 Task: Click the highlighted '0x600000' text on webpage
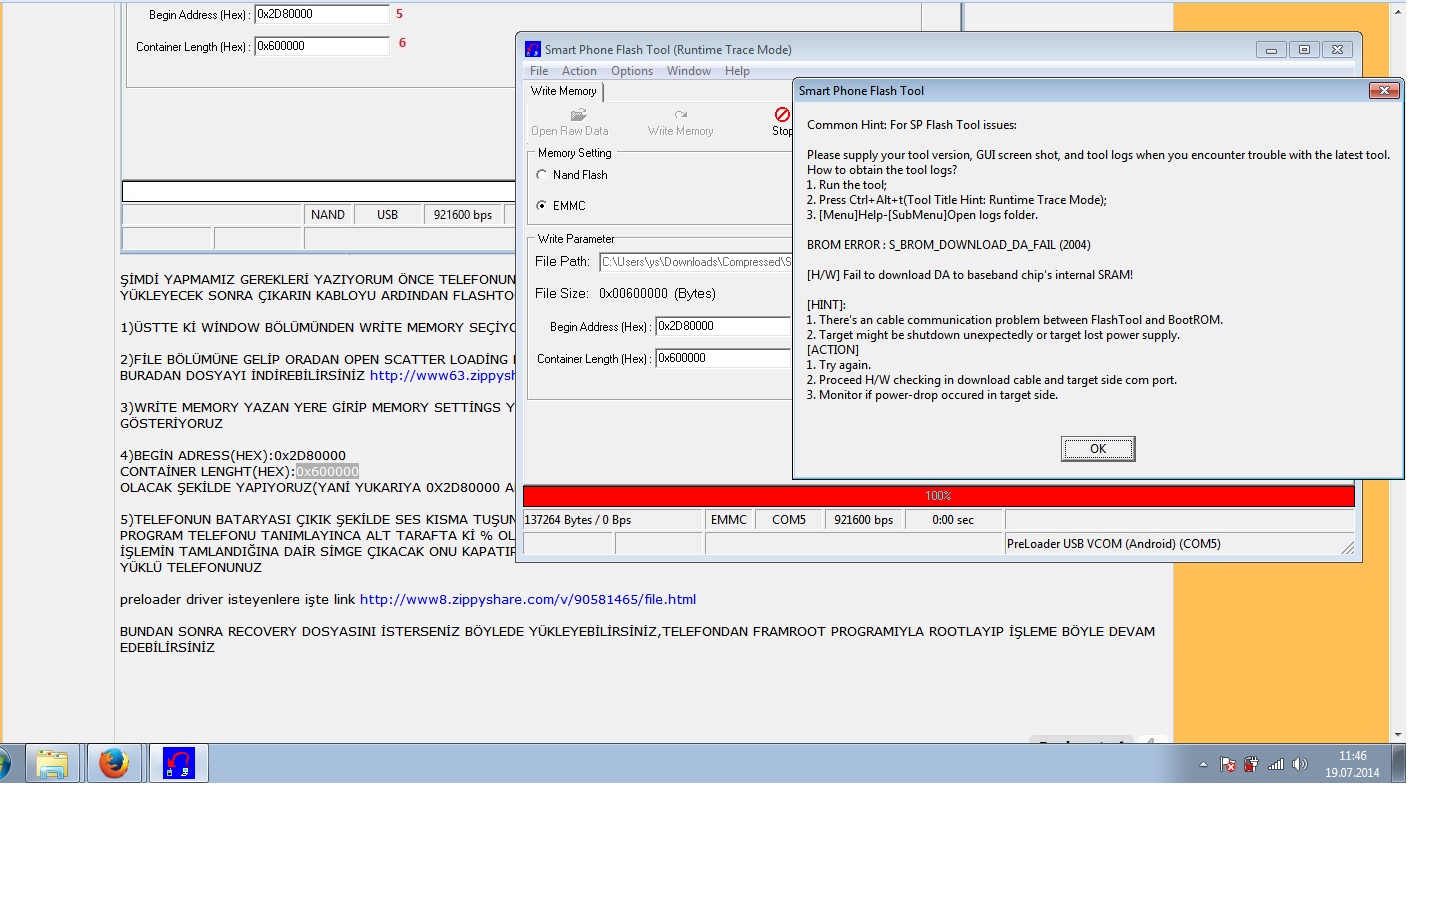327,472
